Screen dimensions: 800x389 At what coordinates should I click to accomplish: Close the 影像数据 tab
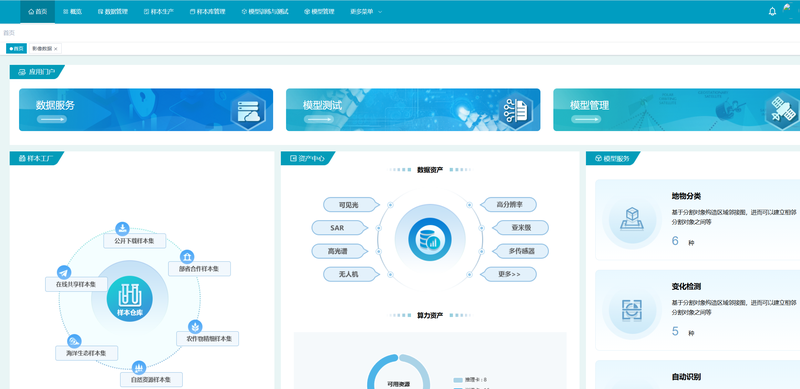[56, 49]
